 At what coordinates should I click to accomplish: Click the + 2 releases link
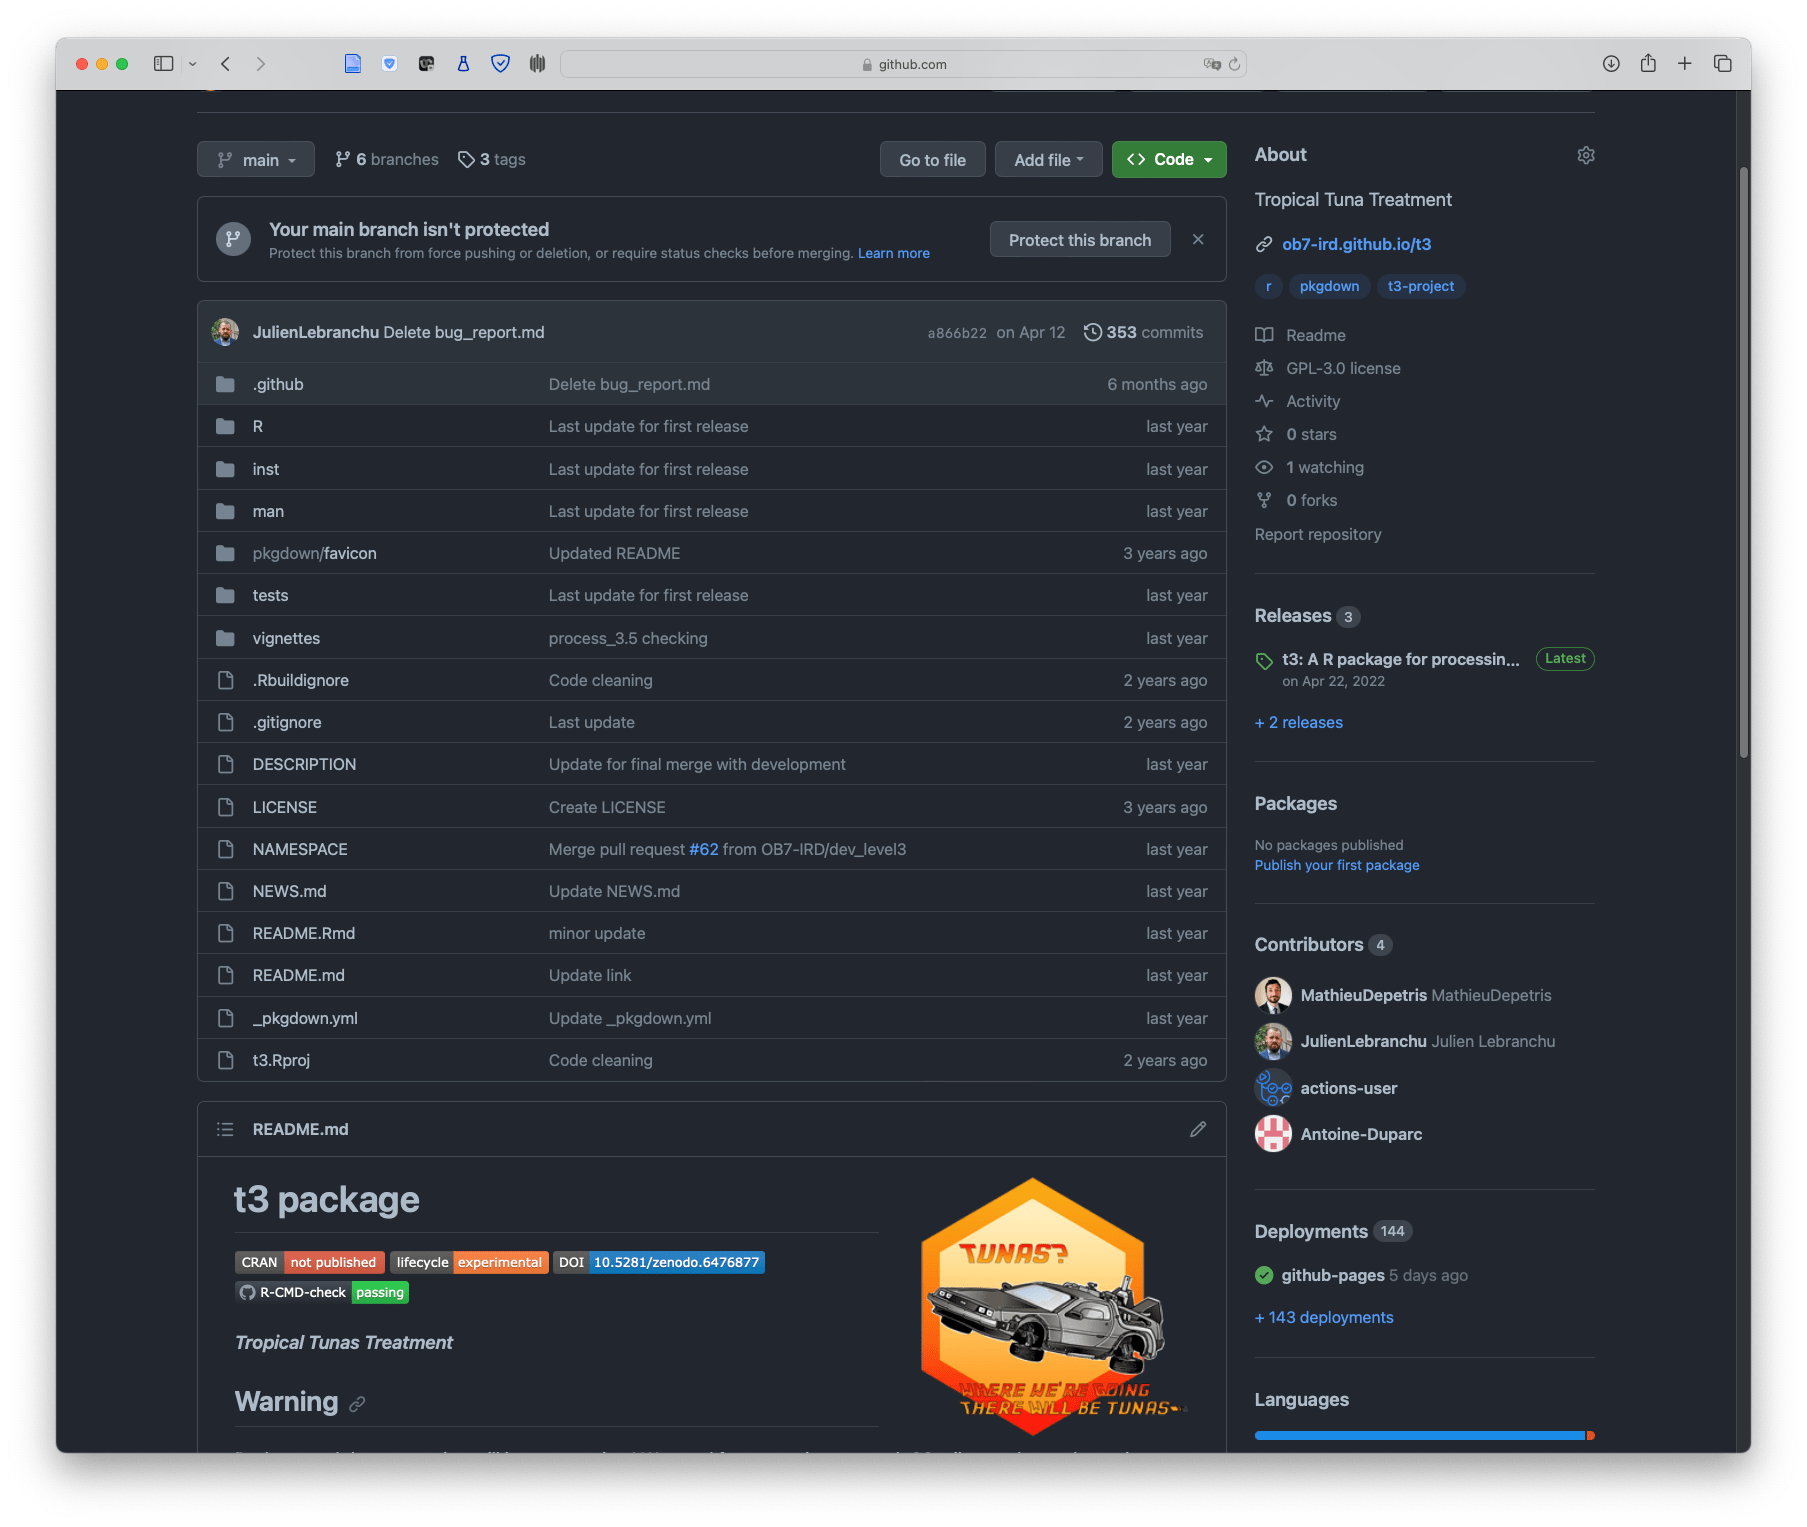[x=1299, y=722]
